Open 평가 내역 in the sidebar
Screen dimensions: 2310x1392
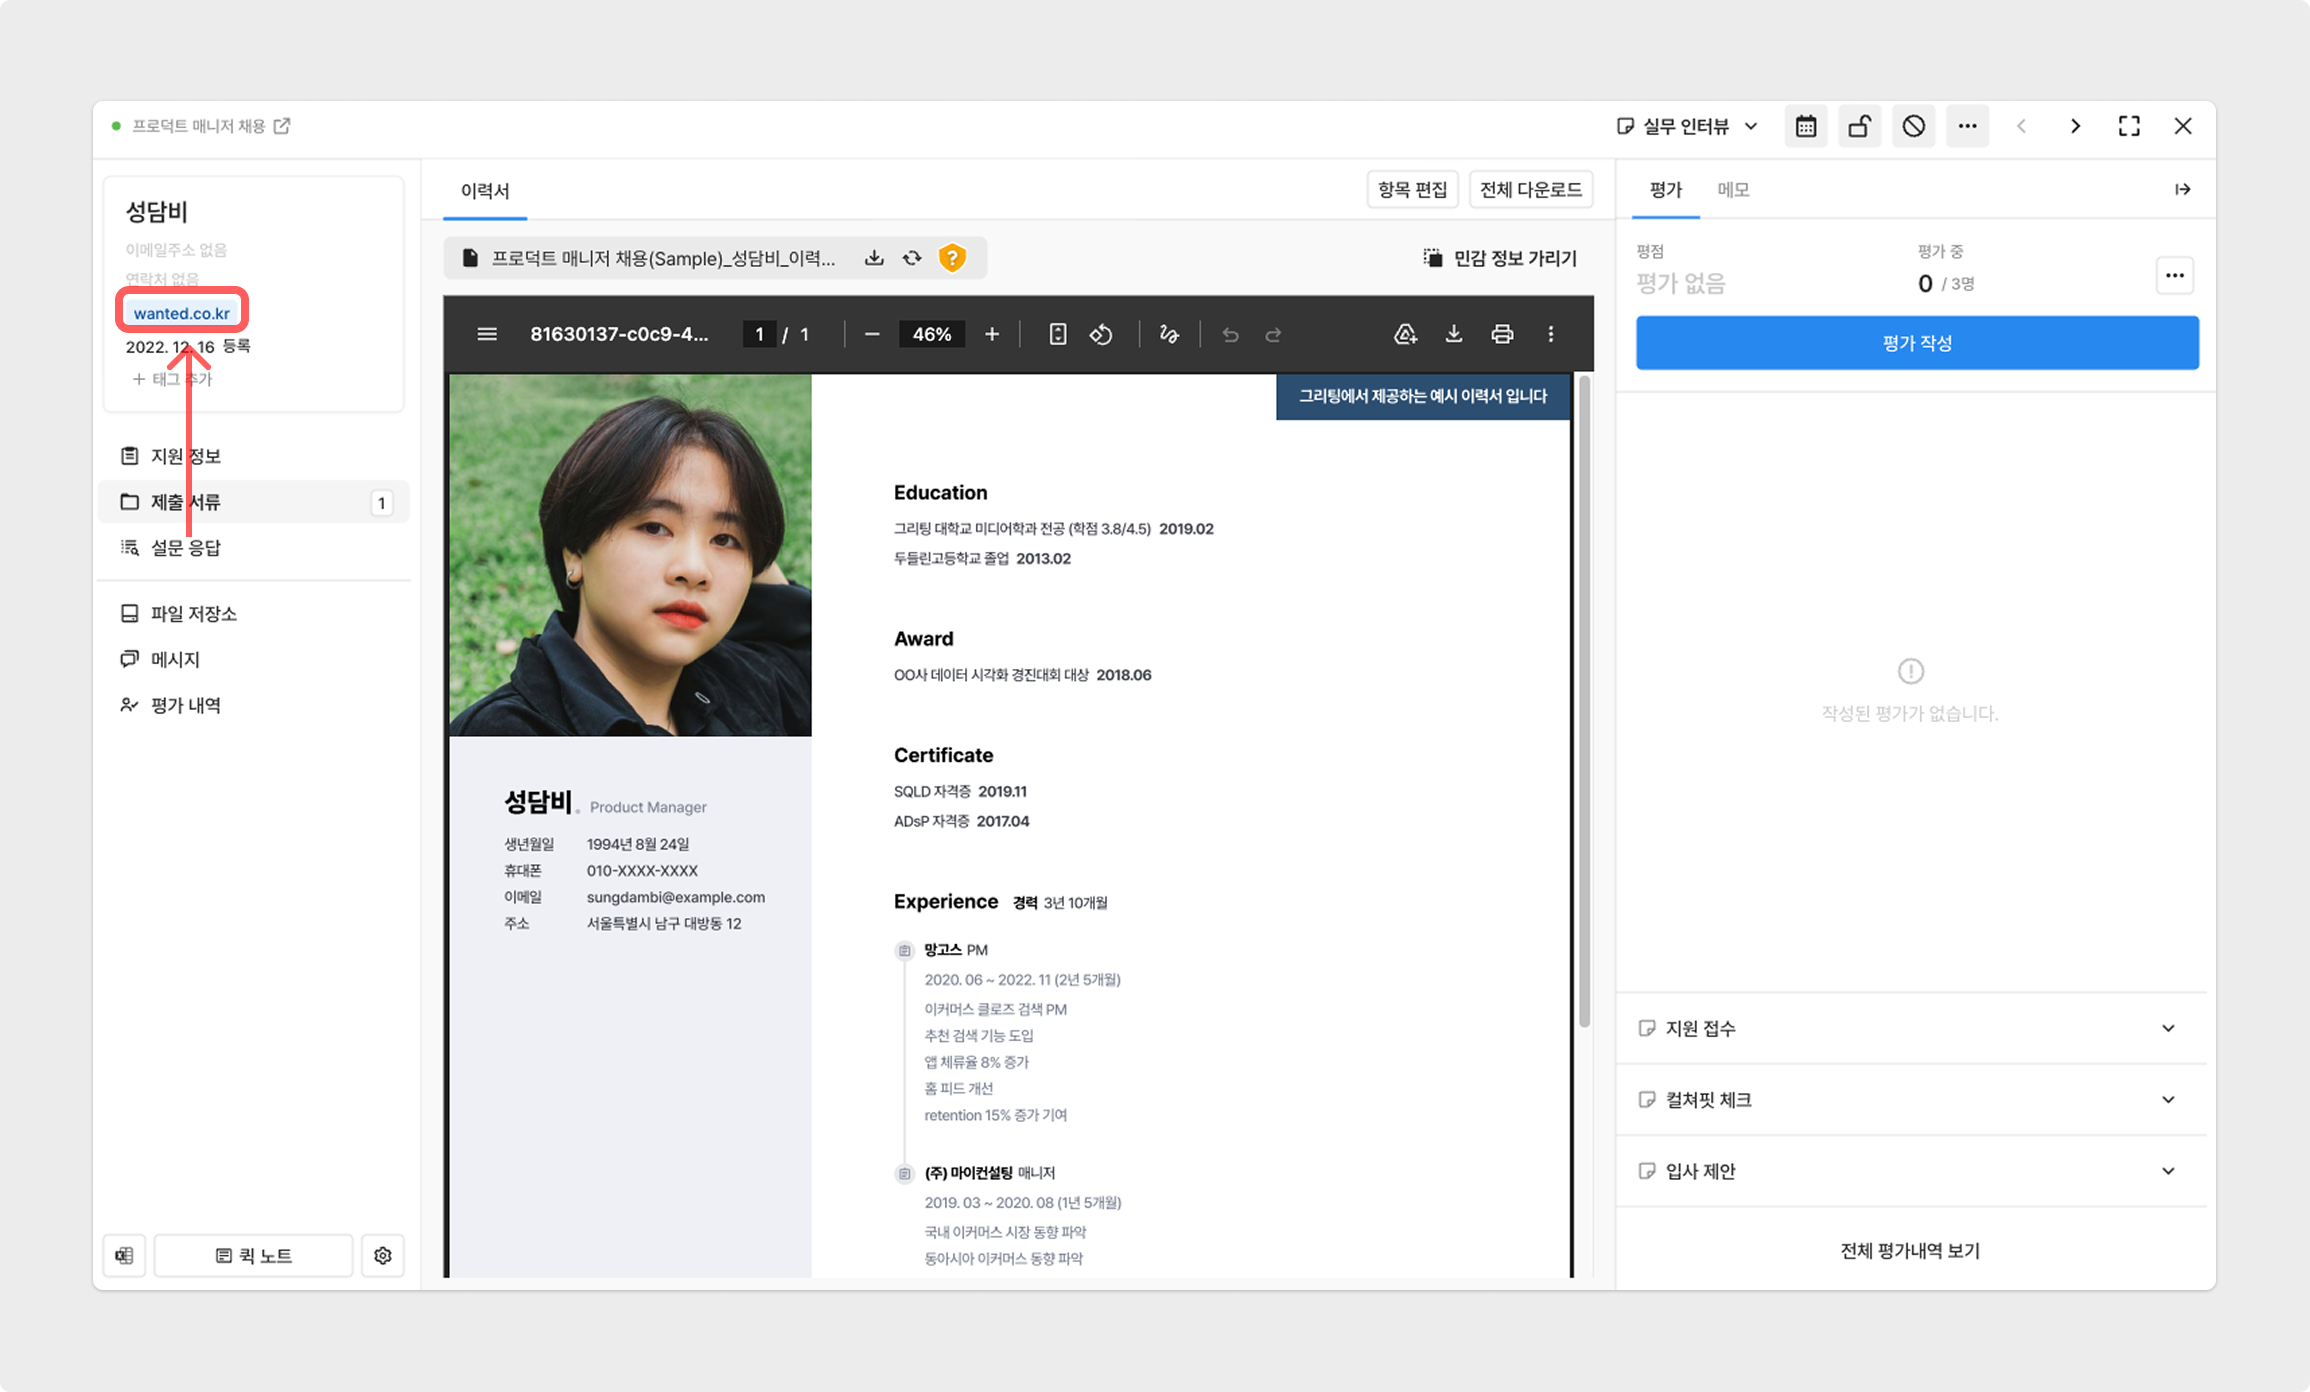coord(254,706)
